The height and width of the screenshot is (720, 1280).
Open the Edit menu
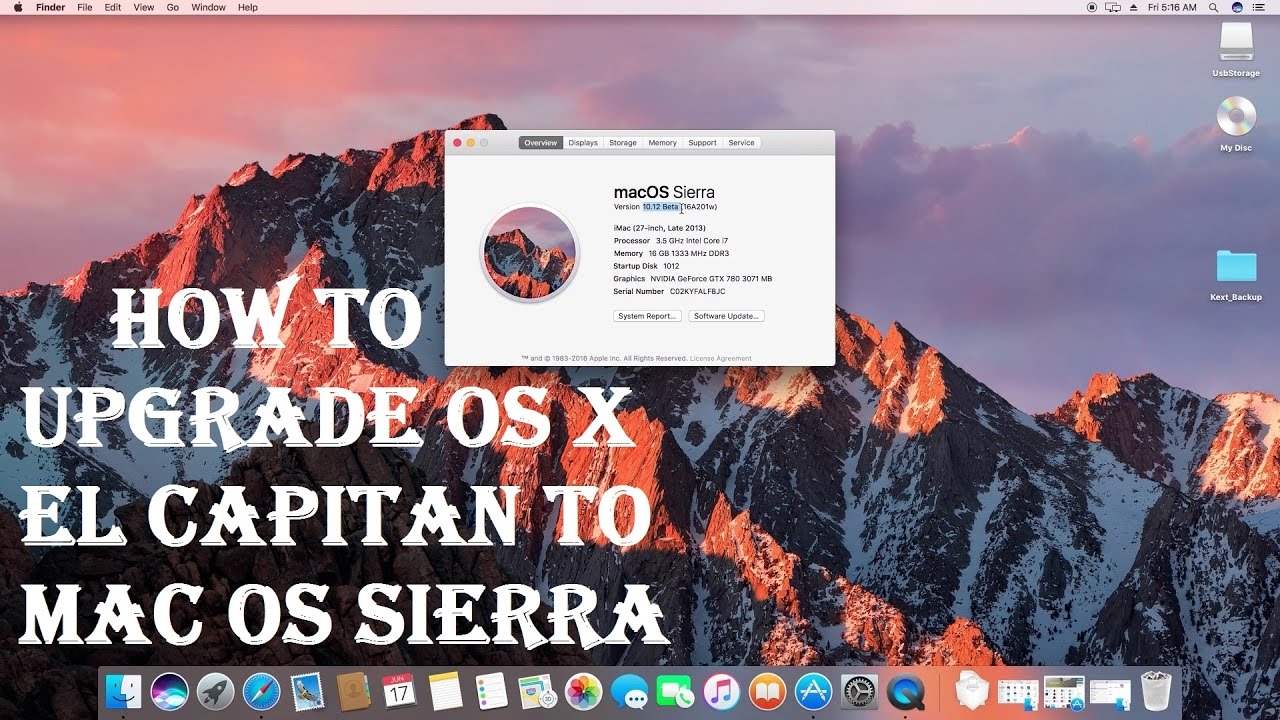(113, 7)
